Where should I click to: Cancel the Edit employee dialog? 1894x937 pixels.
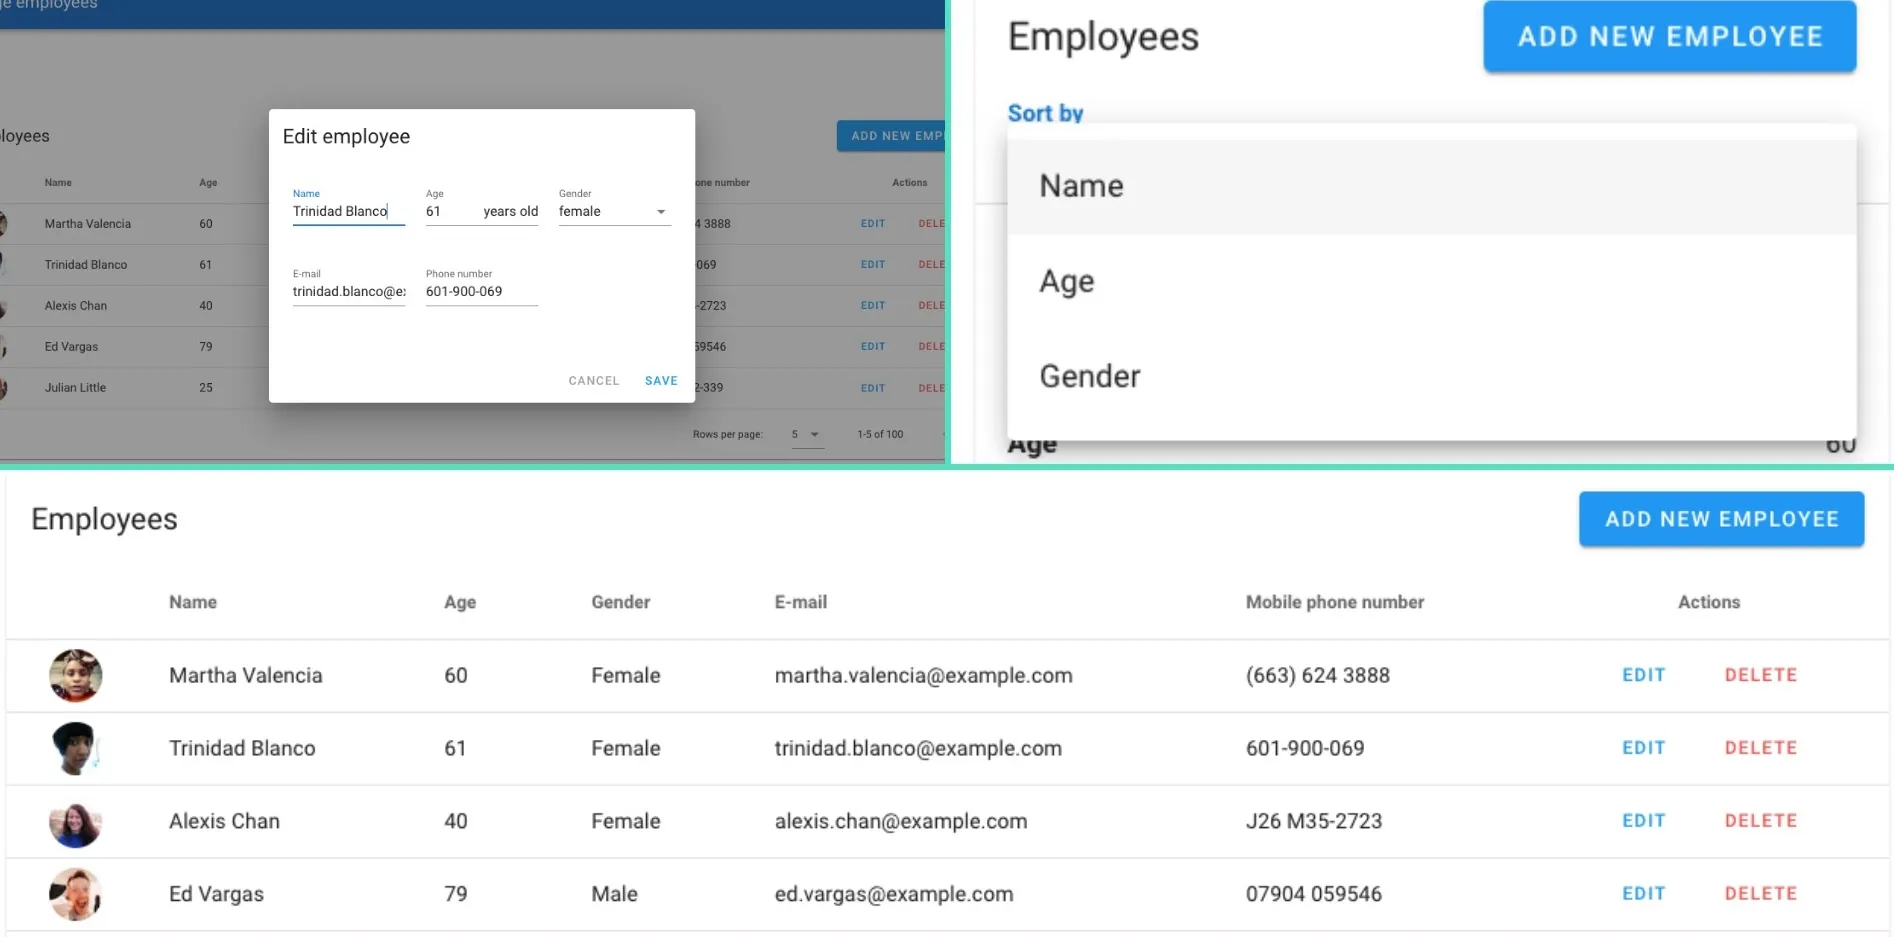[593, 380]
